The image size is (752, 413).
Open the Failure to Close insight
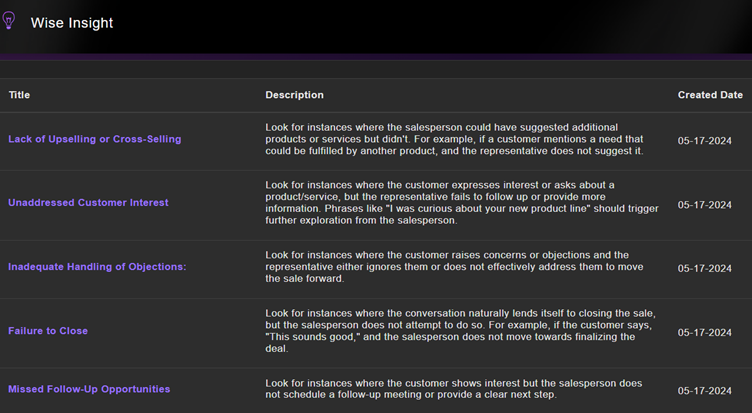click(x=48, y=331)
